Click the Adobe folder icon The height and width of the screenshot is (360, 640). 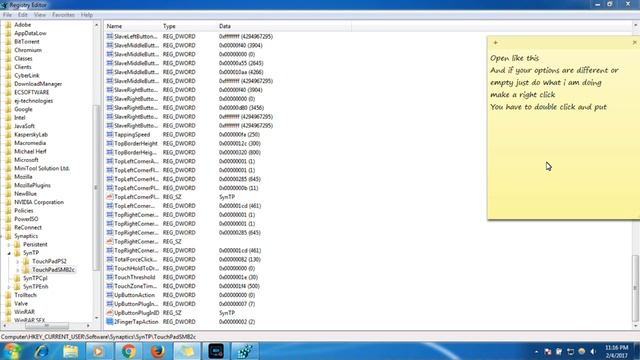coord(9,25)
